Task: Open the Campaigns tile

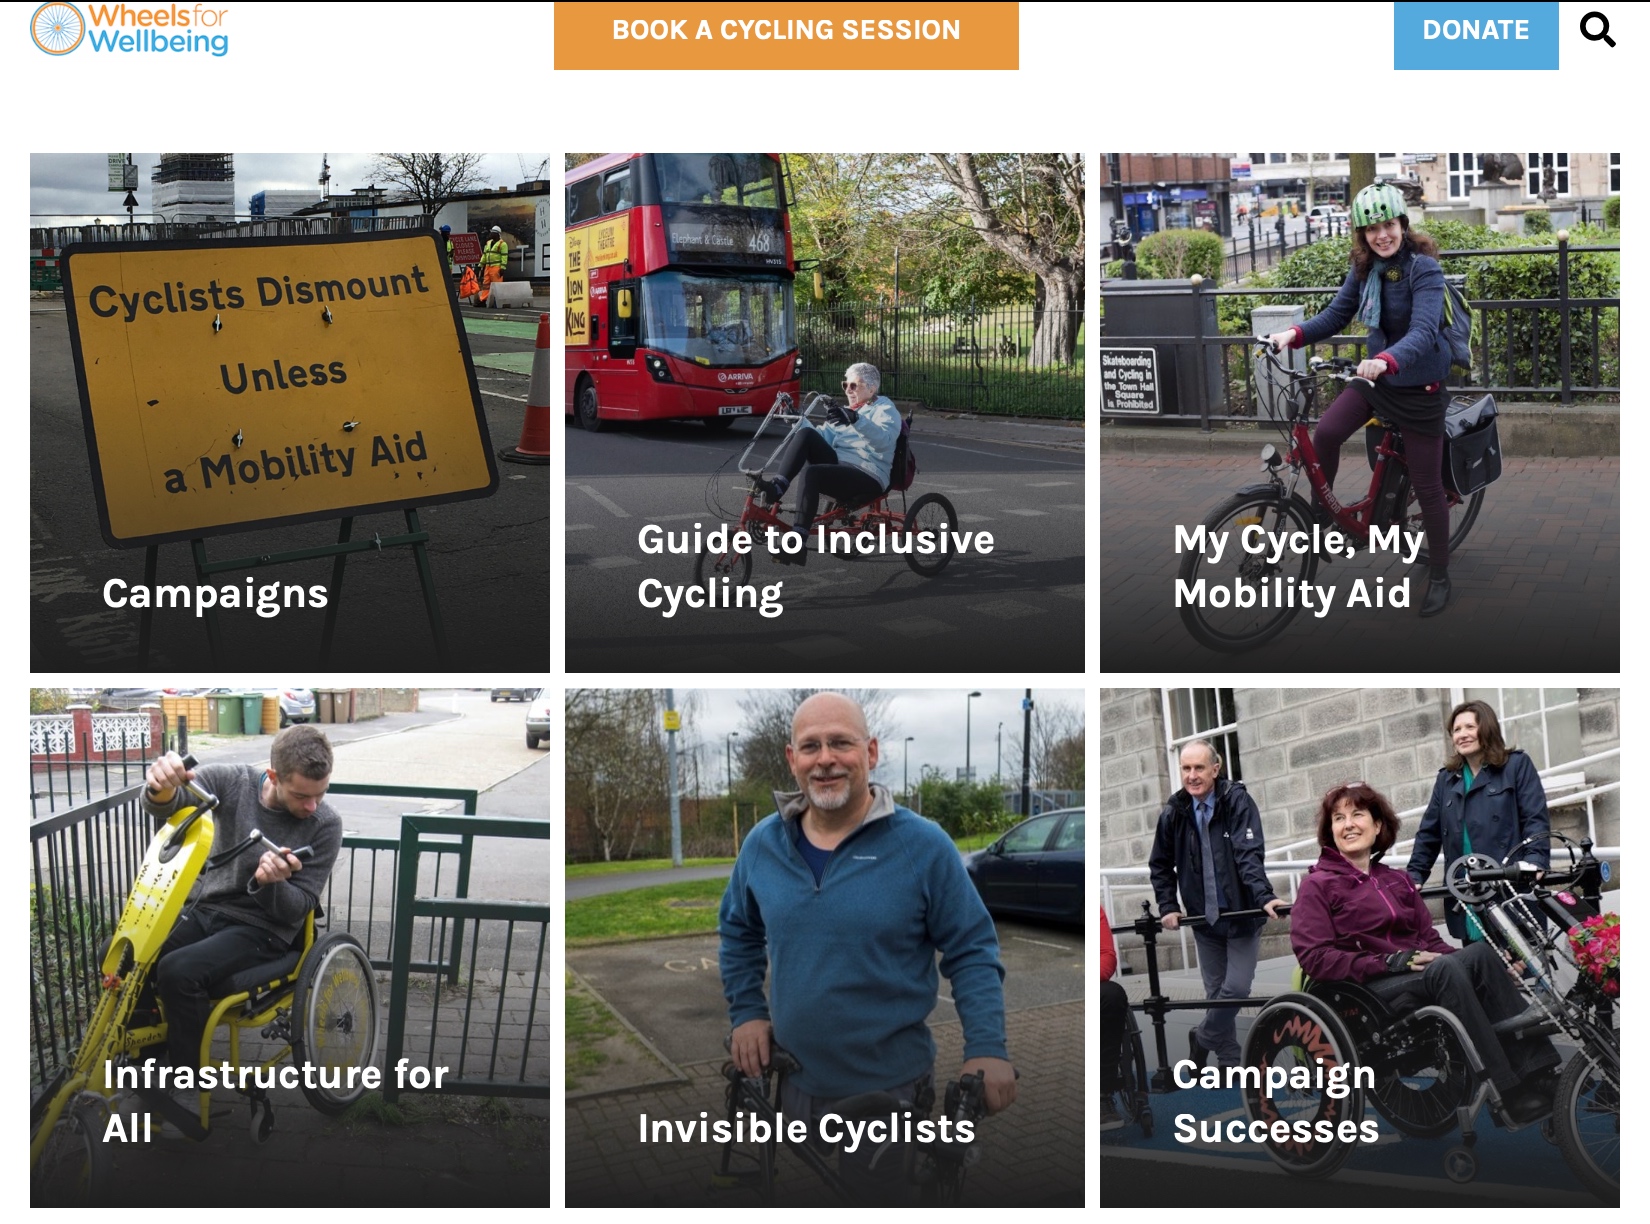Action: click(290, 413)
